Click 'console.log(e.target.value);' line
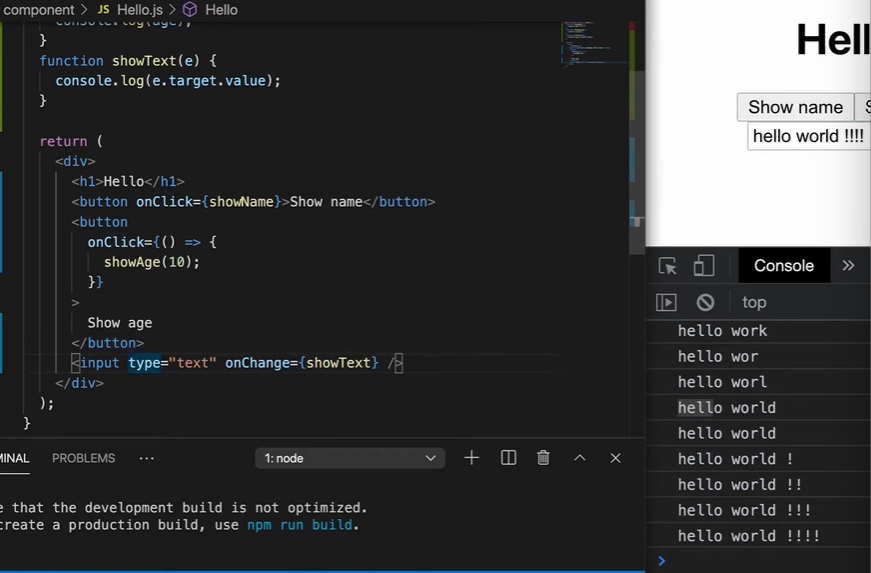 [168, 81]
